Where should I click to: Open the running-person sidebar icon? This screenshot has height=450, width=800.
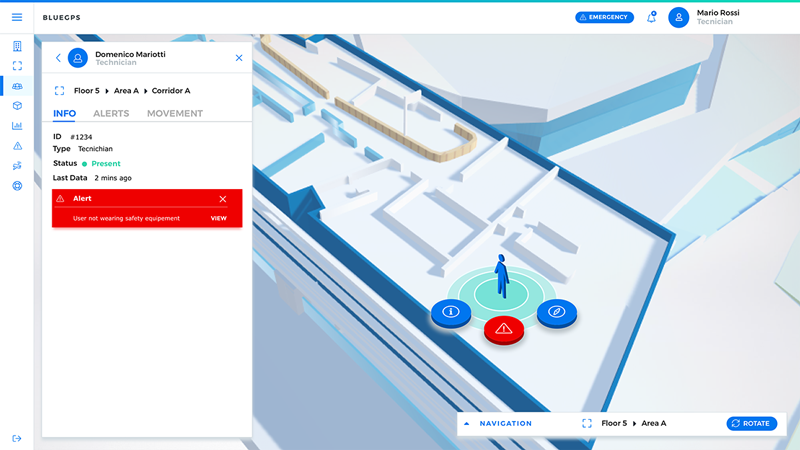[x=17, y=166]
